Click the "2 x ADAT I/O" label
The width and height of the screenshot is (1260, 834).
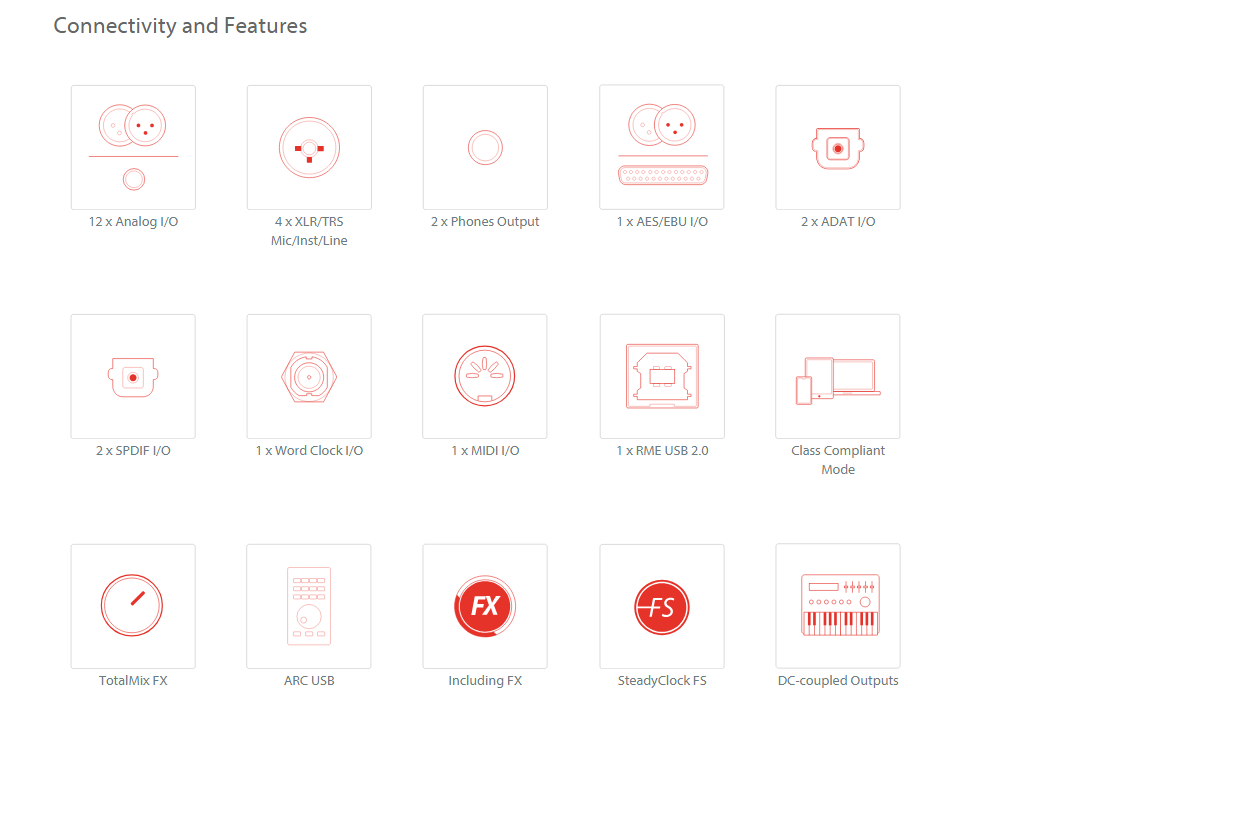pos(838,222)
